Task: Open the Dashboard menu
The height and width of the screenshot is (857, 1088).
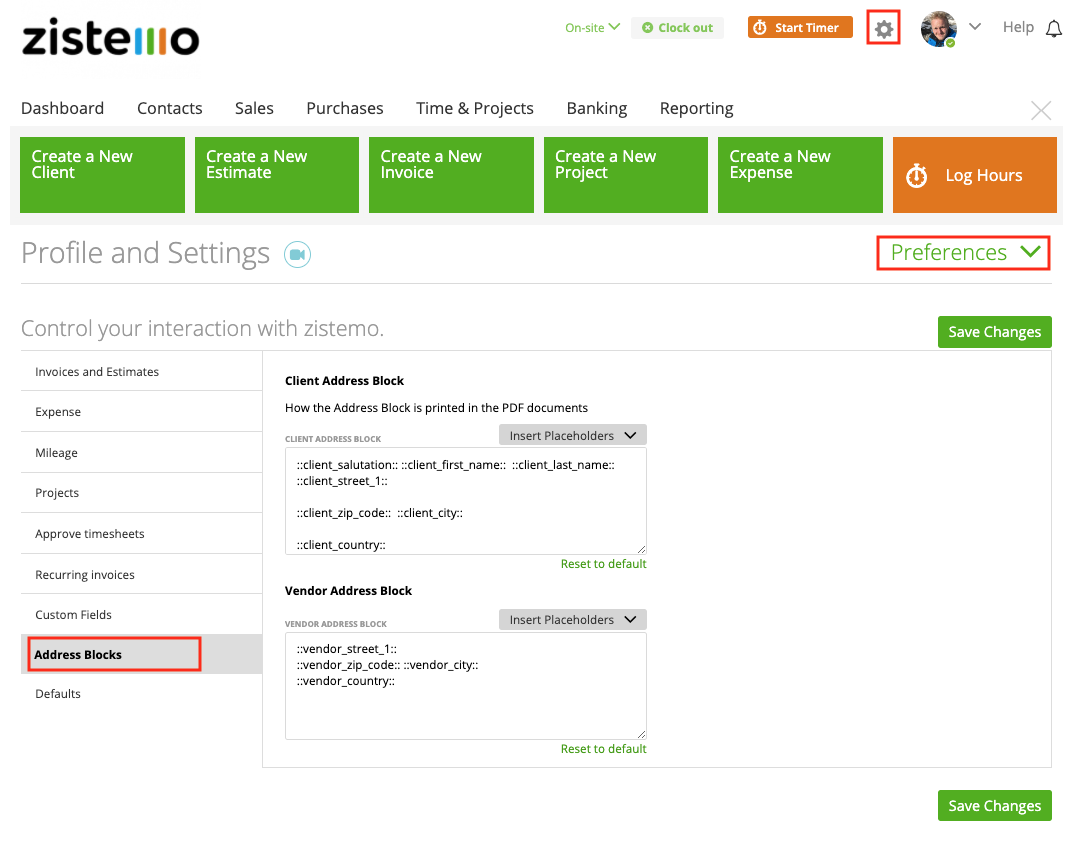Action: [62, 108]
